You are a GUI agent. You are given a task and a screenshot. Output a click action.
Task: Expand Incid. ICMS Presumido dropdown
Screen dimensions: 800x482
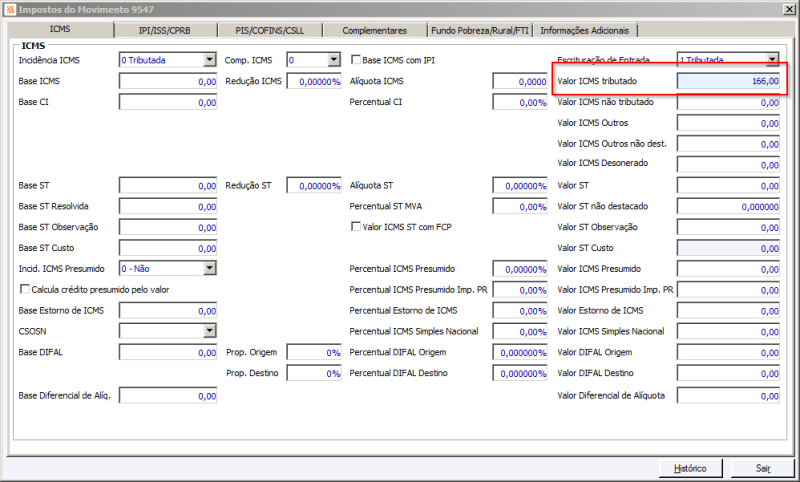(x=210, y=268)
